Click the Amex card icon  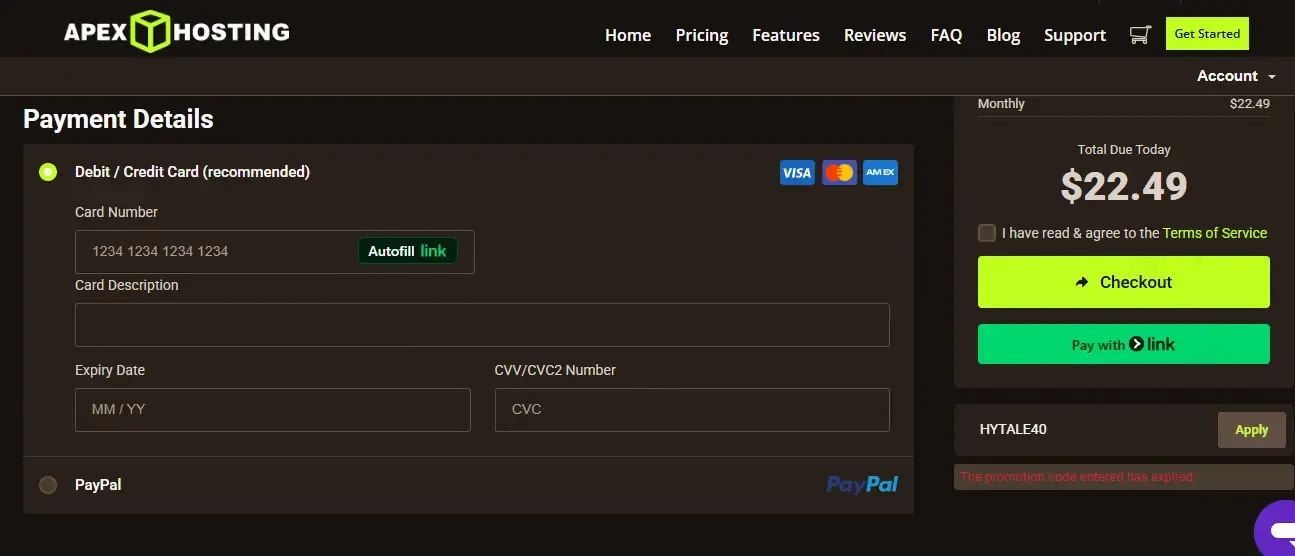[880, 173]
